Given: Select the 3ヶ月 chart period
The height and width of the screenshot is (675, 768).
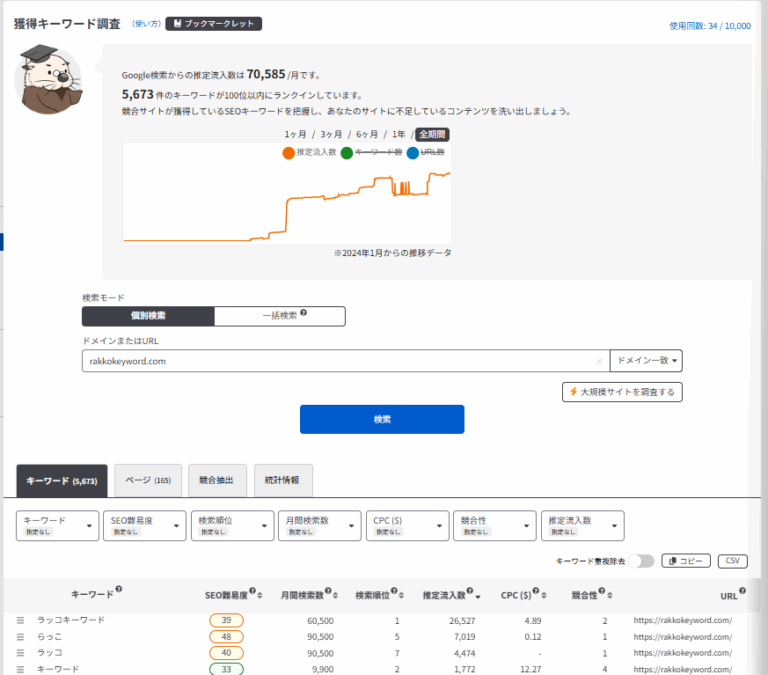Looking at the screenshot, I should [x=331, y=134].
